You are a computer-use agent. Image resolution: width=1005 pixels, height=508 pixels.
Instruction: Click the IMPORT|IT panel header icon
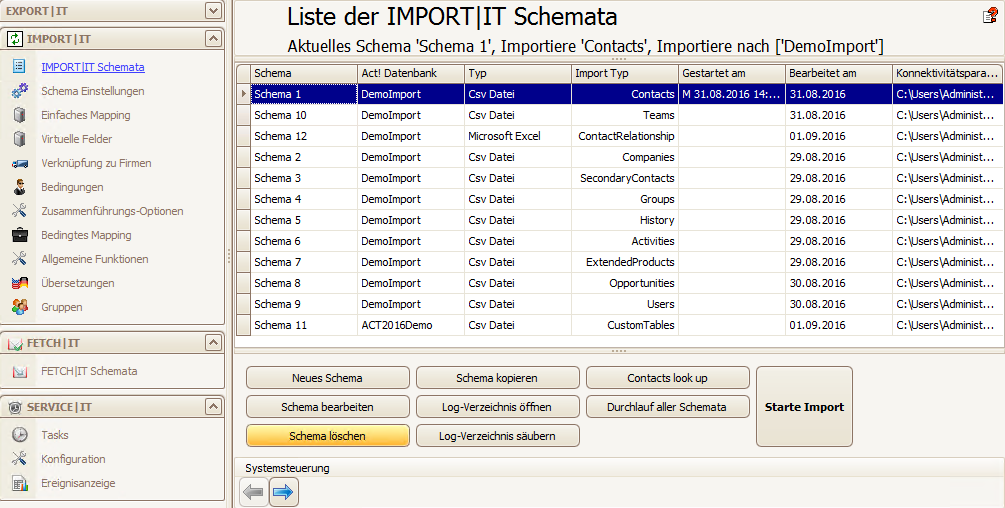click(14, 39)
